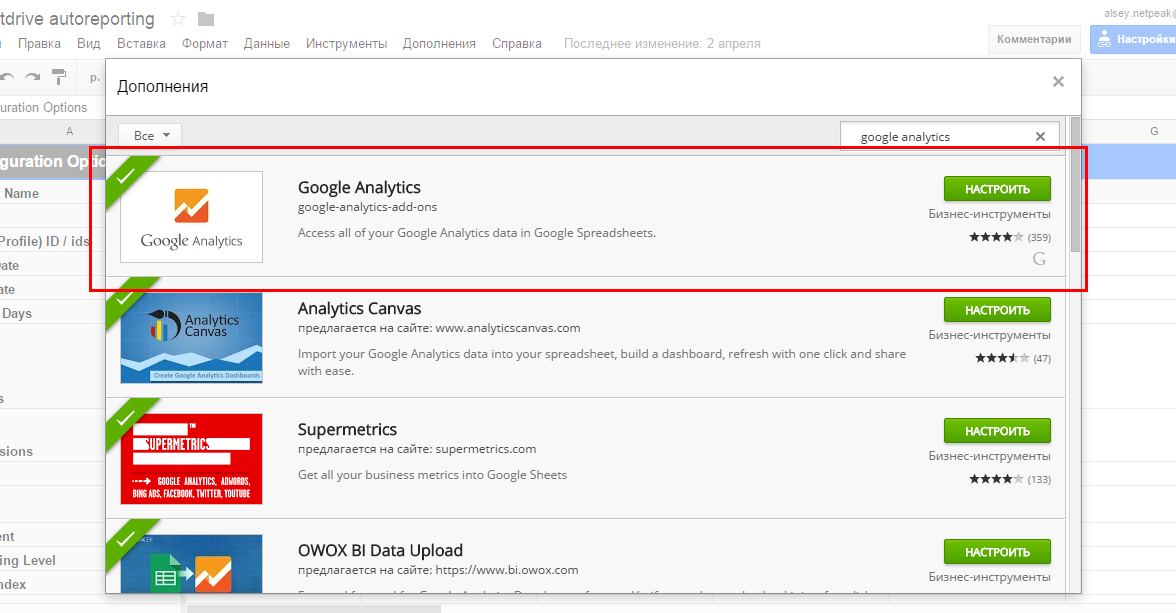The height and width of the screenshot is (613, 1176).
Task: Click Бизнес-инструменты under Analytics Canvas
Action: tap(989, 335)
